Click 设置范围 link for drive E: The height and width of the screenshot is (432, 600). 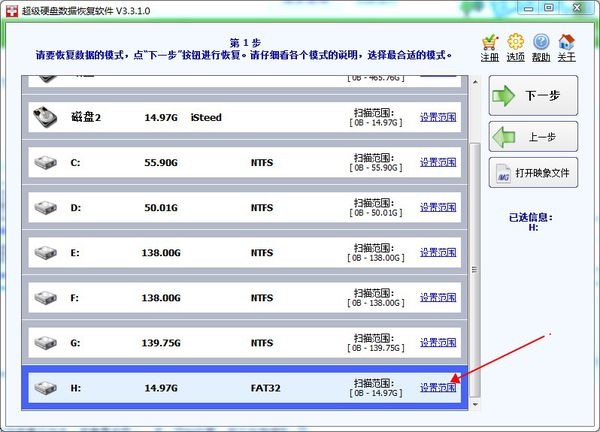[x=438, y=252]
